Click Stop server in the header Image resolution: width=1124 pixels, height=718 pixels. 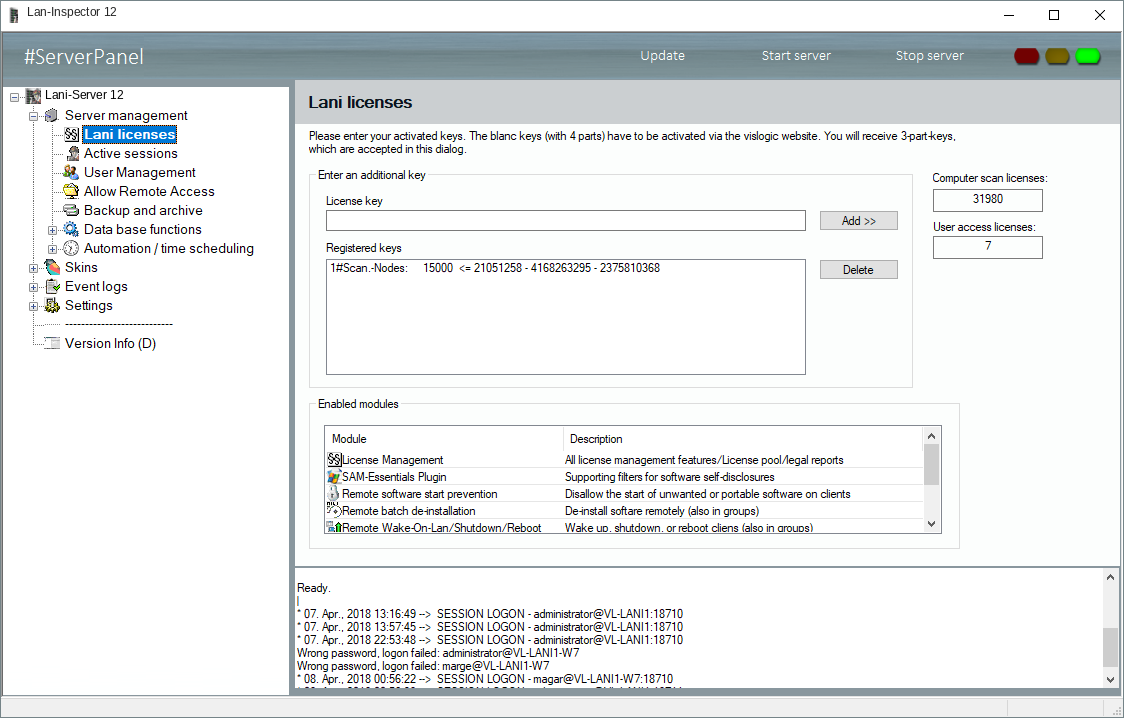point(929,56)
